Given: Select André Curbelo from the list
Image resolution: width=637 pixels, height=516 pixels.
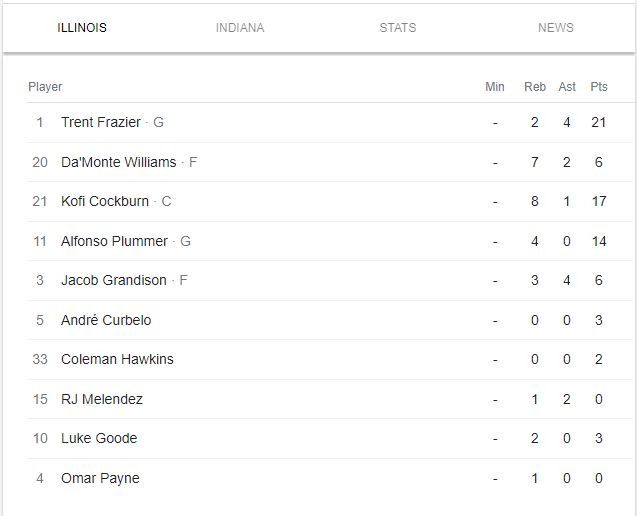Looking at the screenshot, I should (106, 320).
